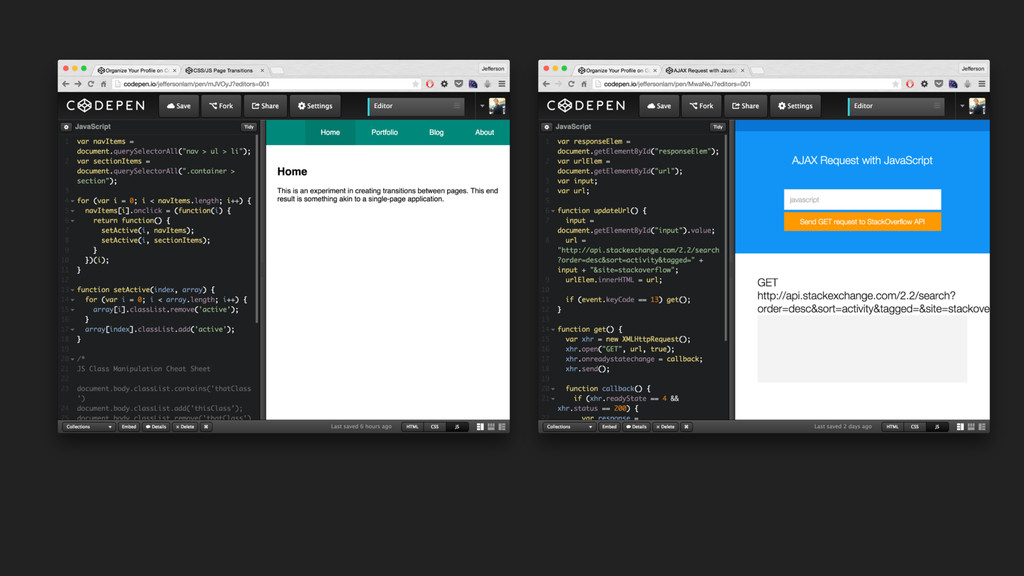
Task: Open the Chrome hamburger menu in the AJAX Request window
Action: pyautogui.click(x=982, y=84)
